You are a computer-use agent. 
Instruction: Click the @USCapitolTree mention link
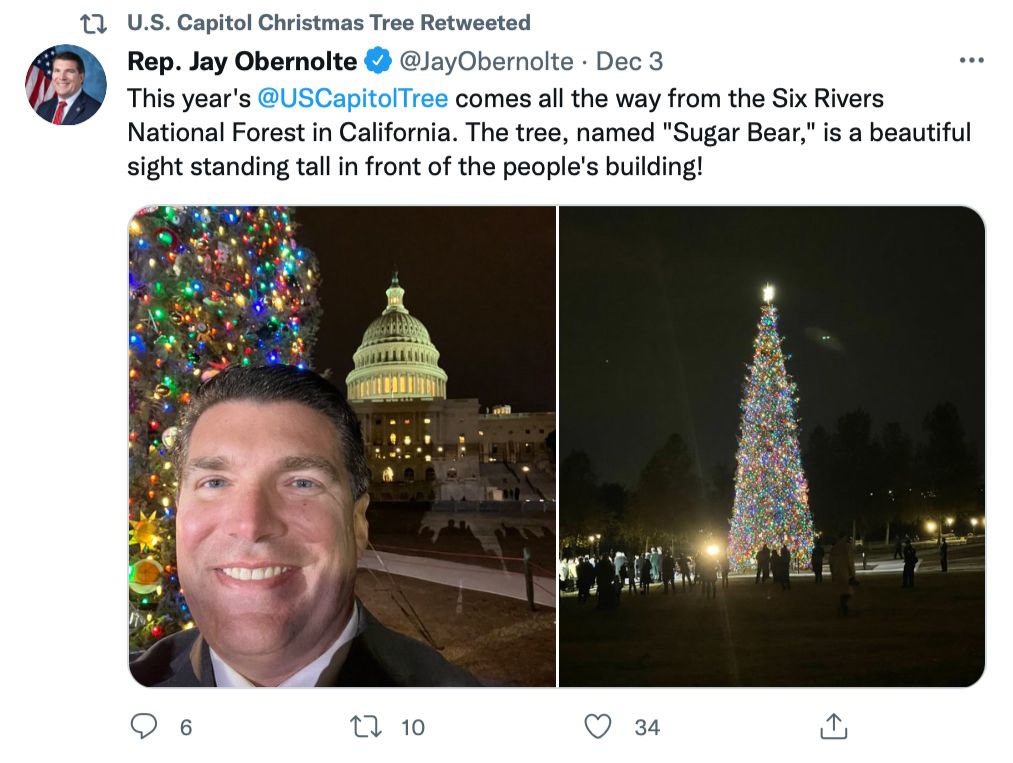[353, 98]
